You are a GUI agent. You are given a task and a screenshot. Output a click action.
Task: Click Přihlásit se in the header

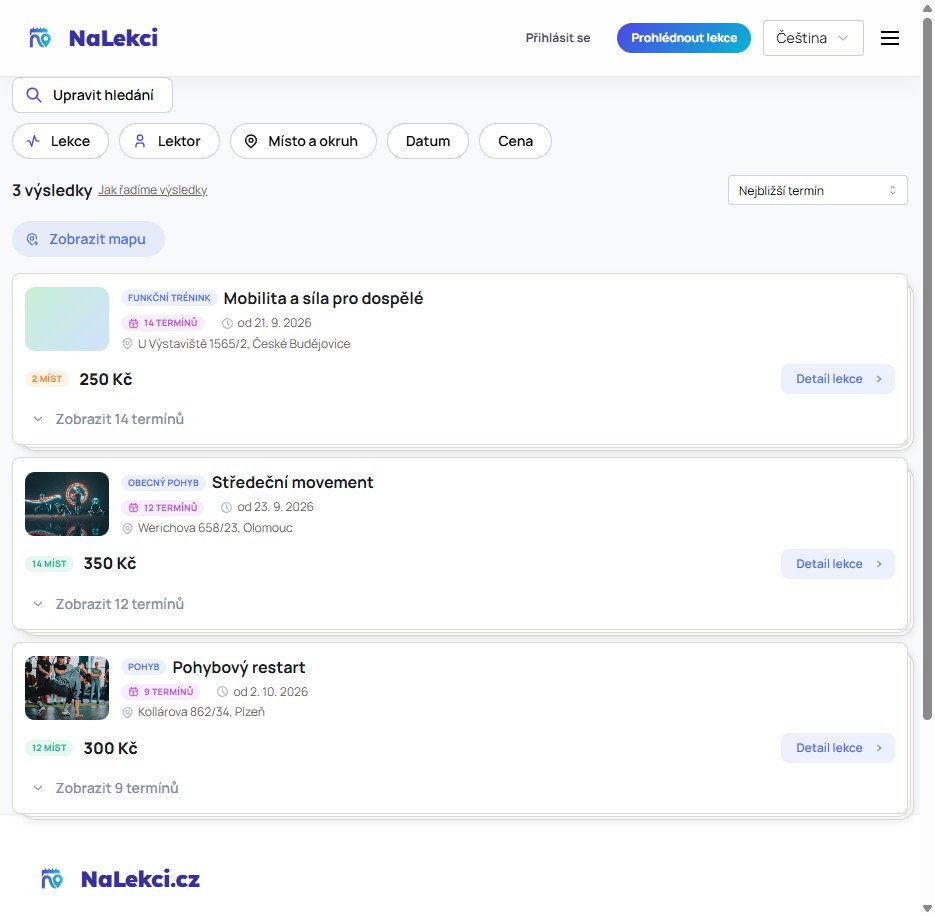point(558,38)
